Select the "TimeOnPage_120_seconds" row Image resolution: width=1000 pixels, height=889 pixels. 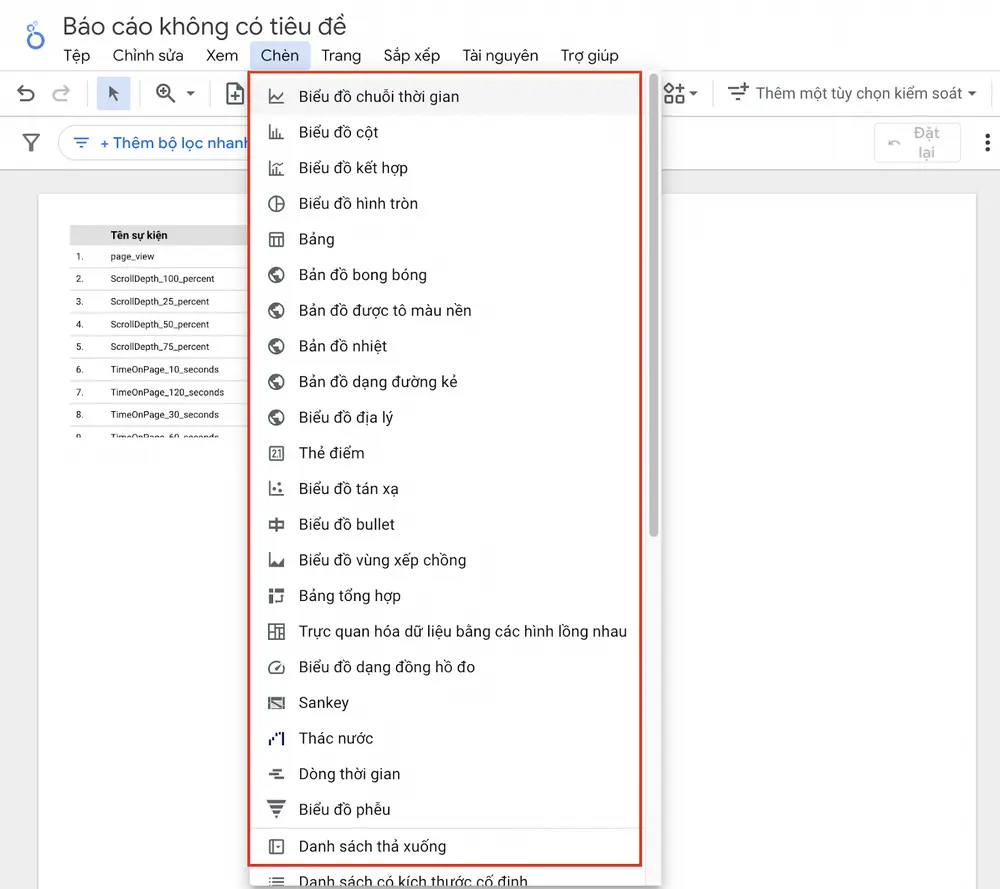[158, 392]
